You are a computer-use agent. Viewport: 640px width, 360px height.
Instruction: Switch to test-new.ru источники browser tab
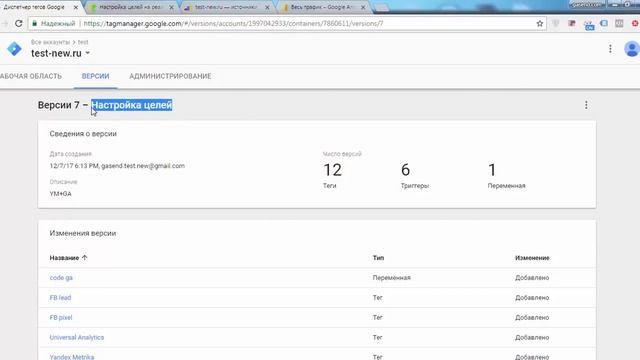point(226,7)
